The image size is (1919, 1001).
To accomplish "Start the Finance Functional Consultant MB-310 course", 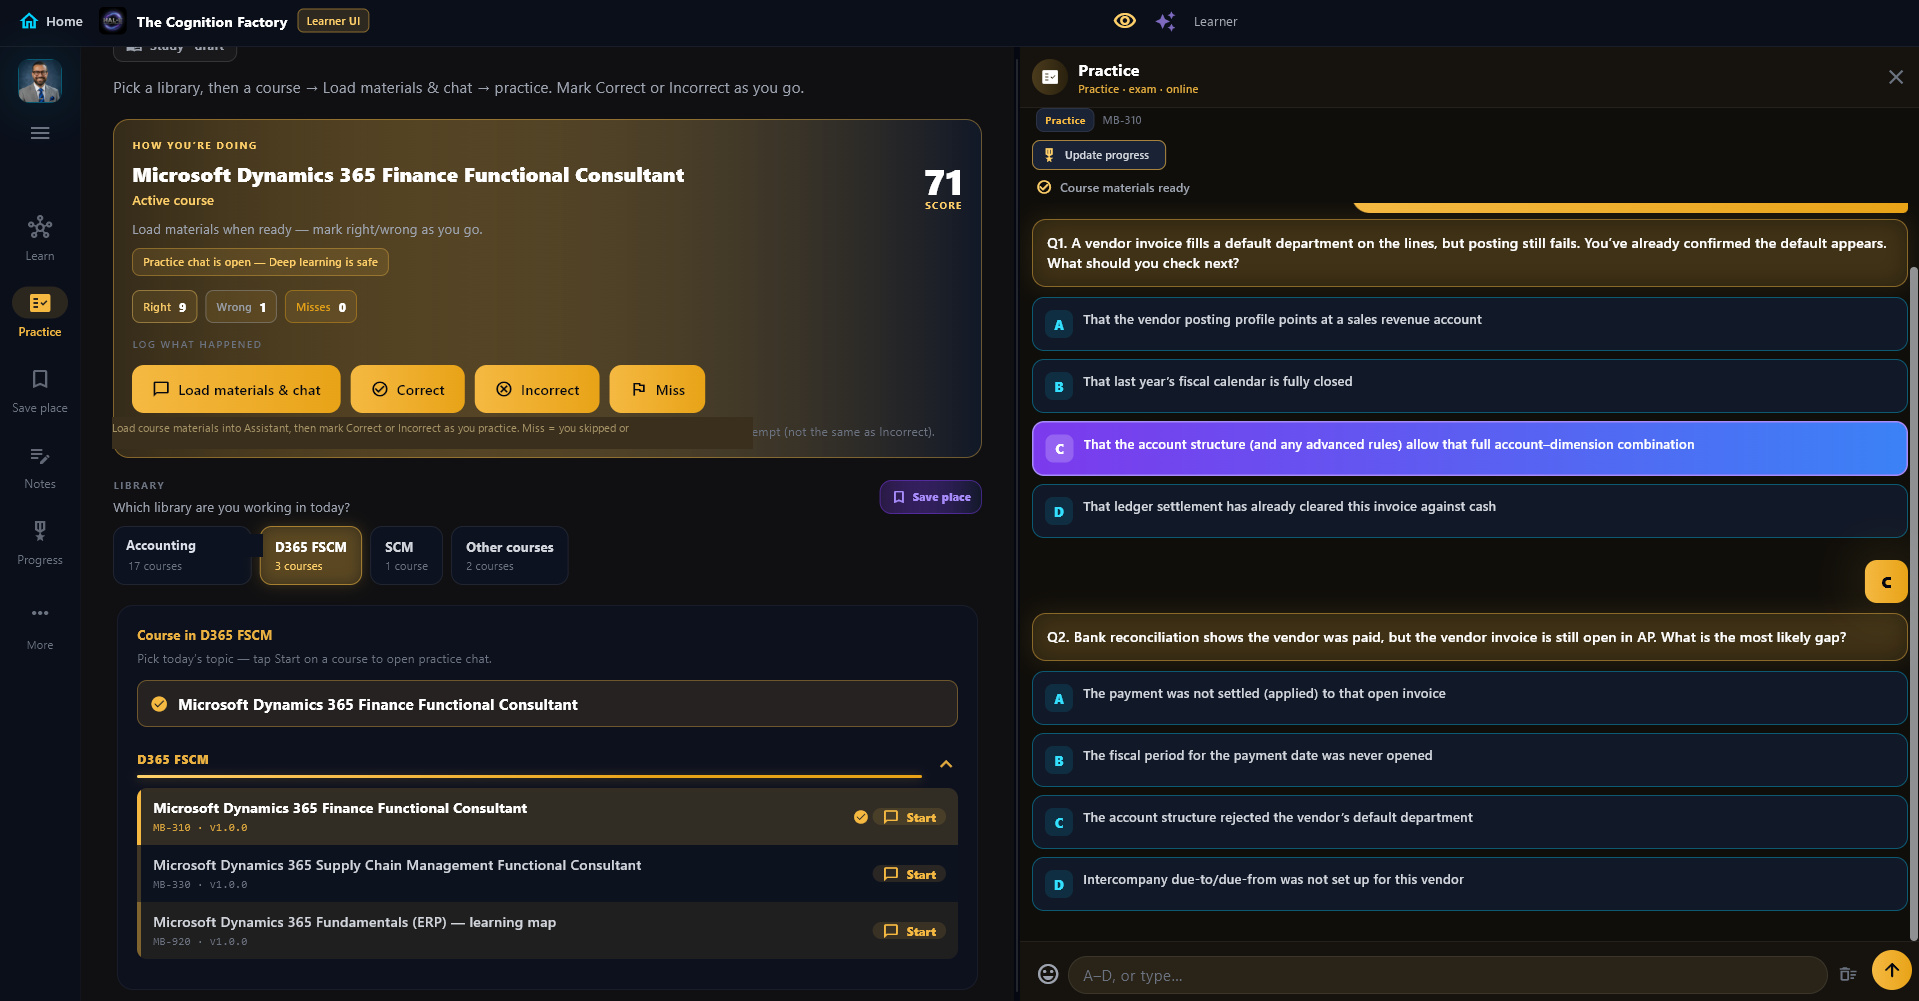I will 910,817.
